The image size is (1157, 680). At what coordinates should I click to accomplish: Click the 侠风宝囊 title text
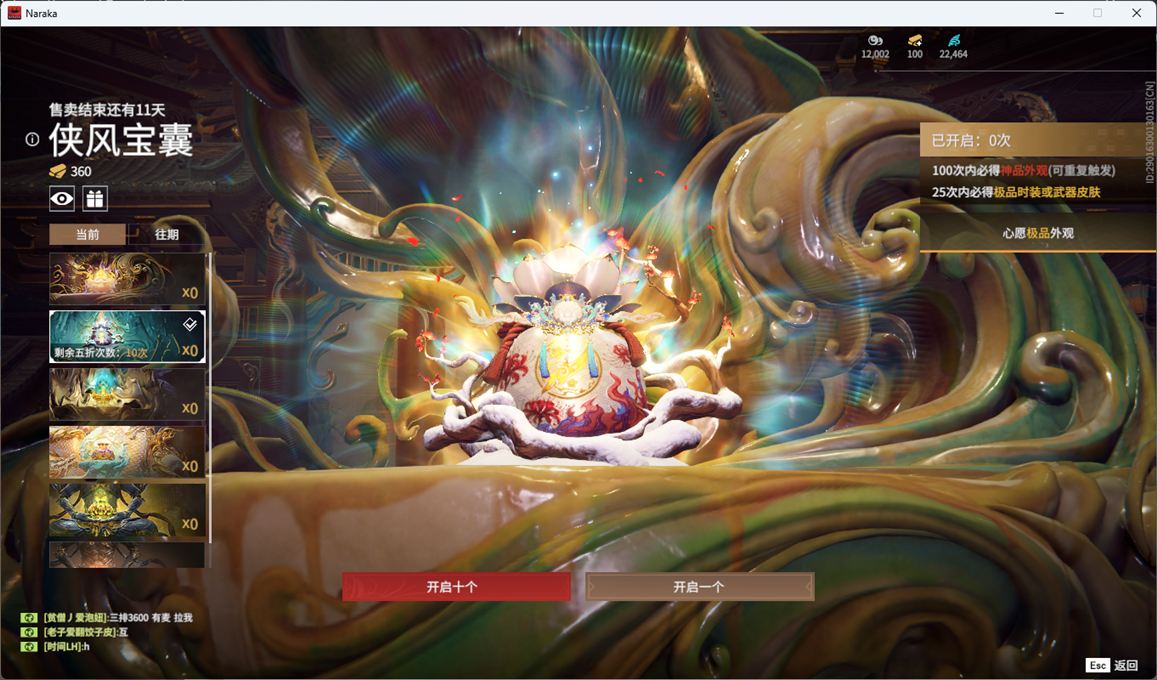121,140
